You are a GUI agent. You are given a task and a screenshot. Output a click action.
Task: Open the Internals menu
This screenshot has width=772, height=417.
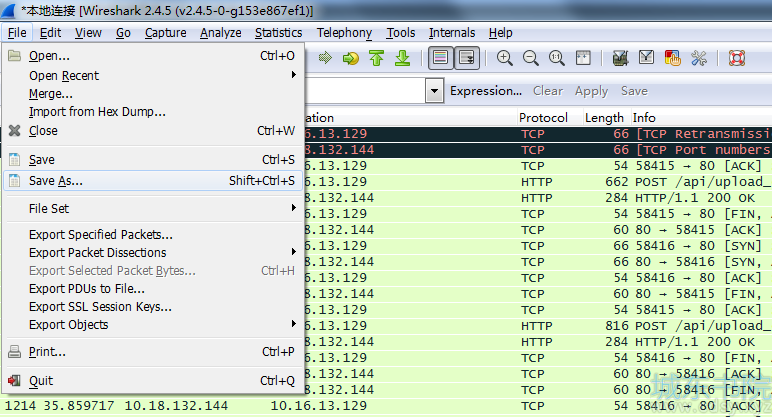click(x=451, y=33)
